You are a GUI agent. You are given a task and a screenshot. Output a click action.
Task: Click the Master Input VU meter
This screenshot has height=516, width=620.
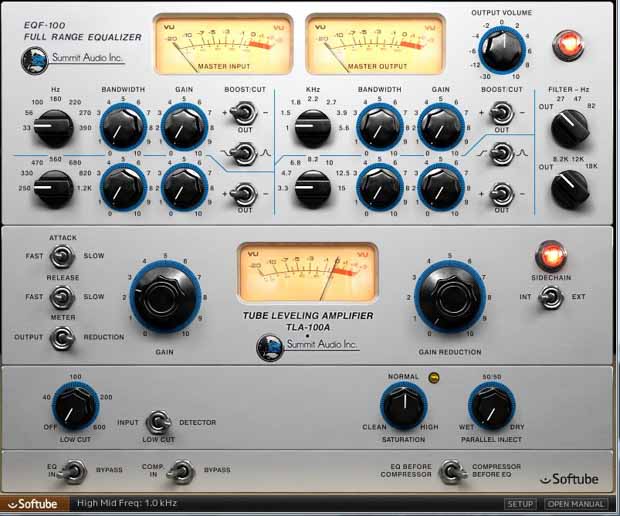coord(223,44)
